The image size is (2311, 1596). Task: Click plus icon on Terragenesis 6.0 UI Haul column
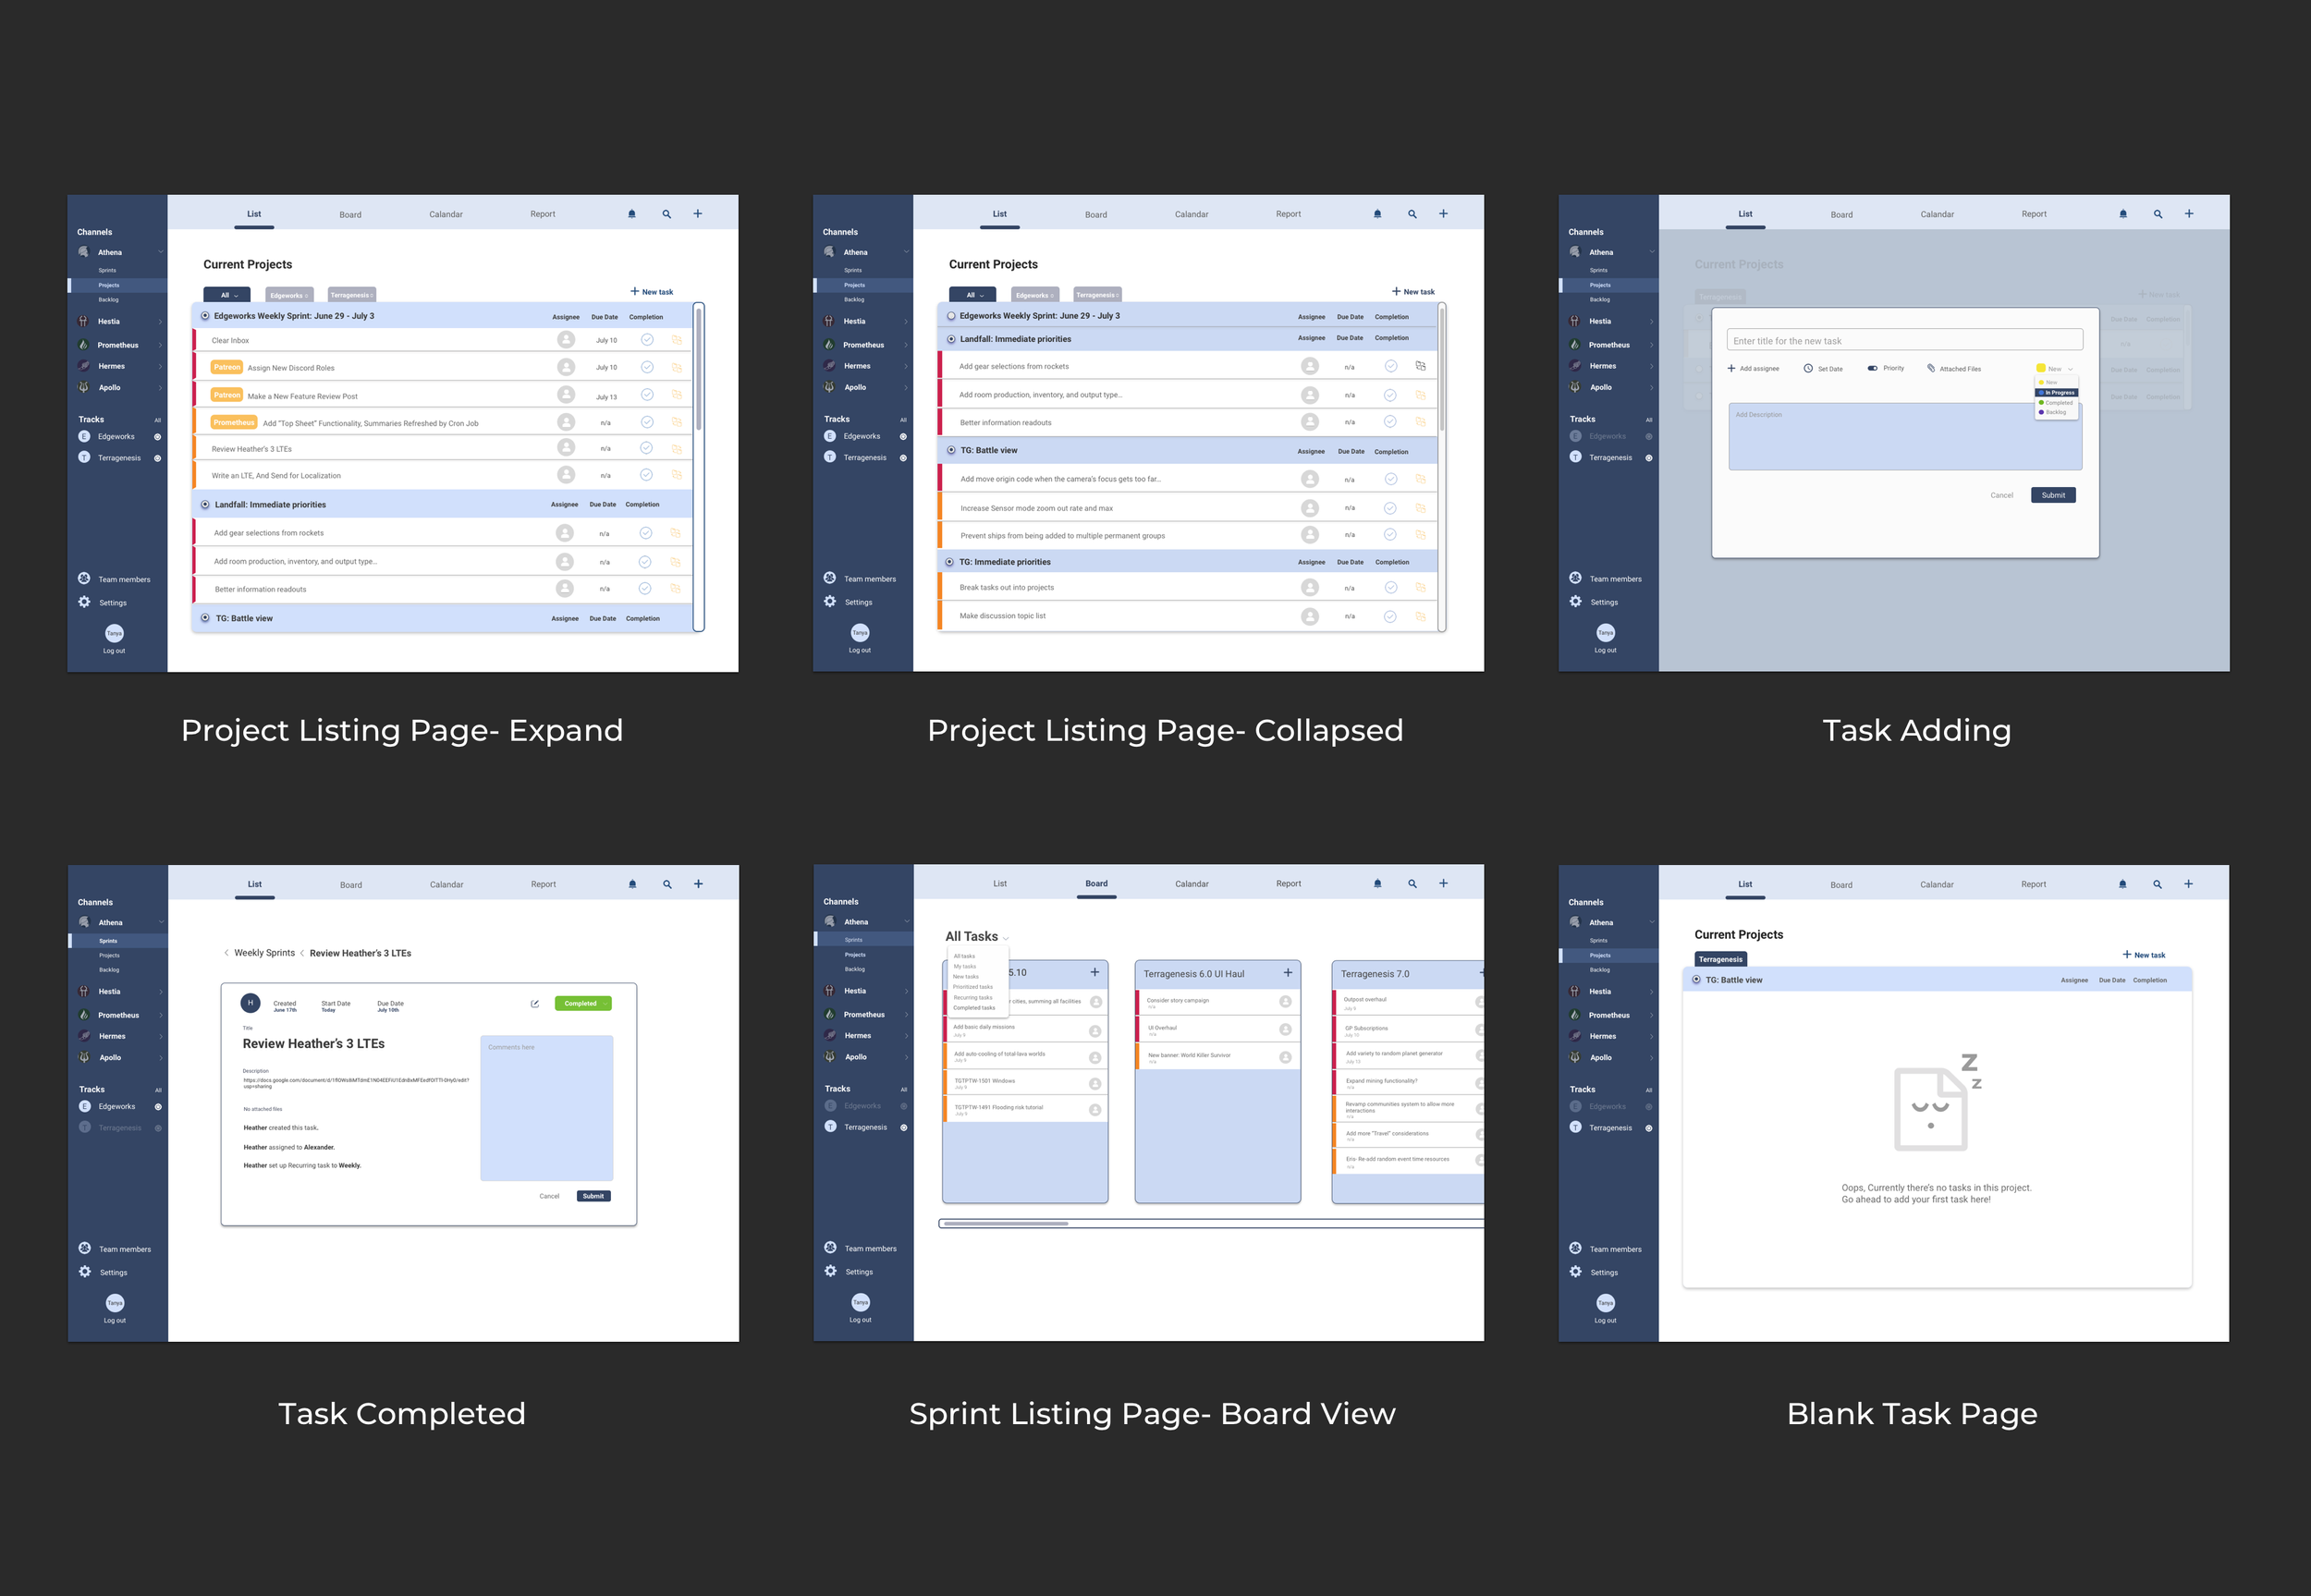1287,972
